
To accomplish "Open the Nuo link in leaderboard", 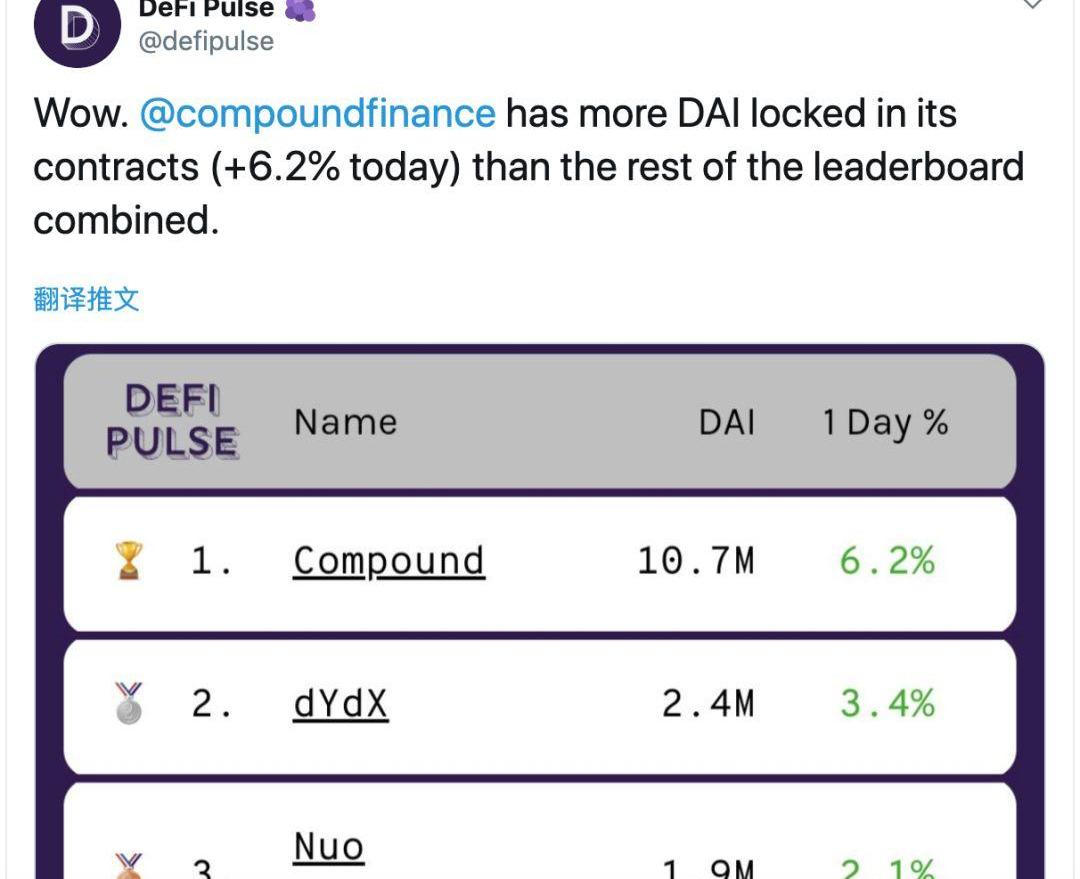I will [328, 848].
